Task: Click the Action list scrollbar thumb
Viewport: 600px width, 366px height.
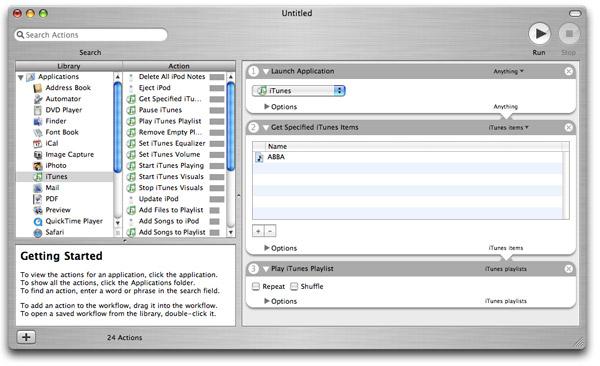Action: 231,126
